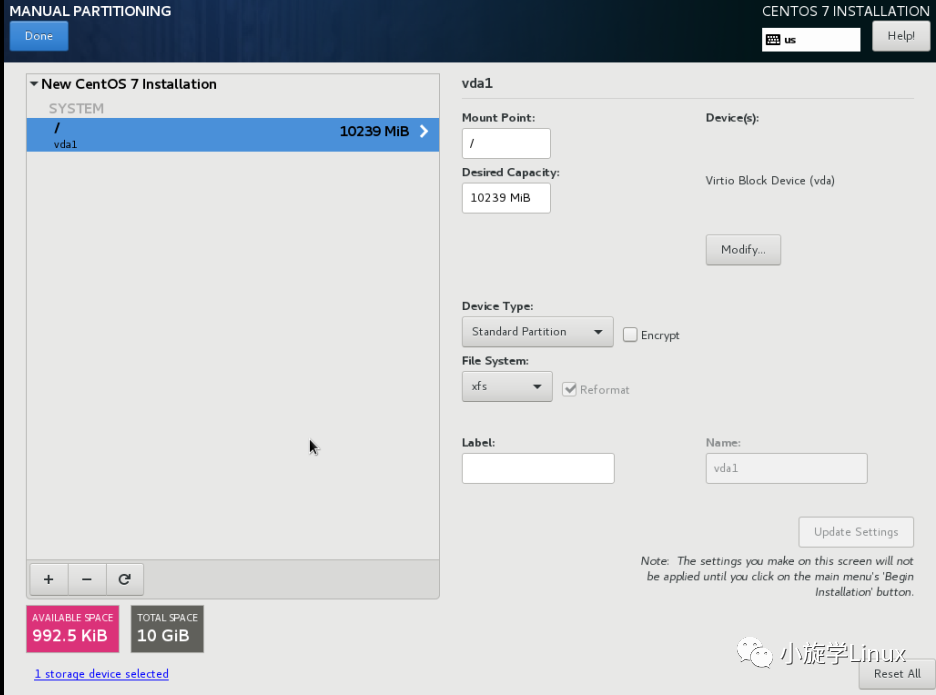Image resolution: width=936 pixels, height=695 pixels.
Task: Click the empty Label text field
Action: [x=538, y=468]
